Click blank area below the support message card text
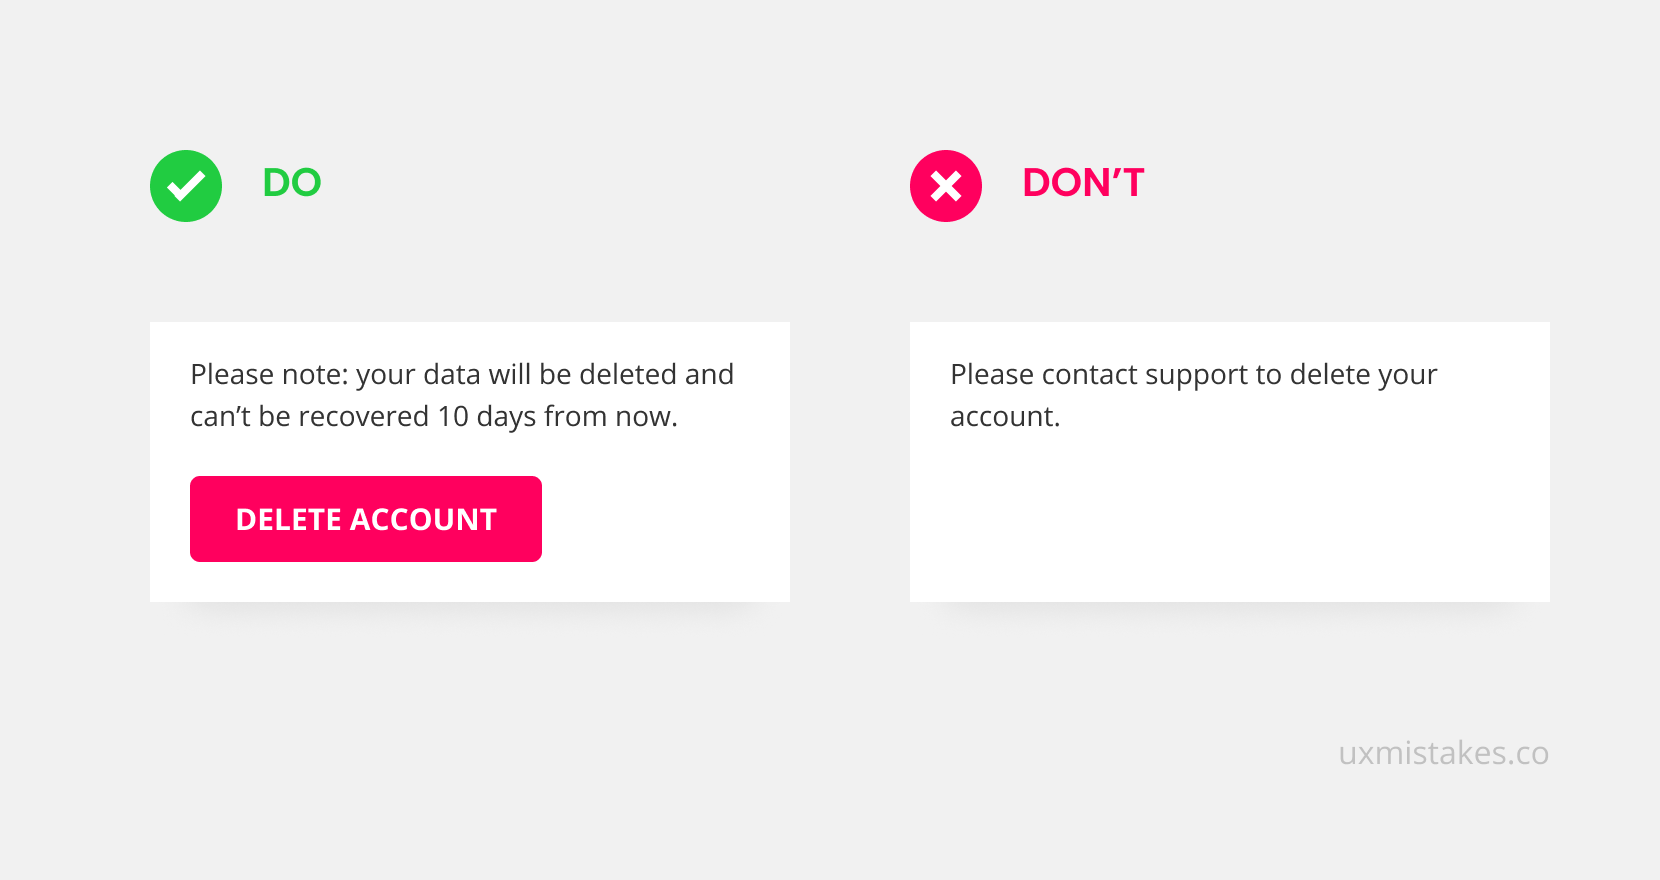Image resolution: width=1660 pixels, height=880 pixels. (1229, 520)
